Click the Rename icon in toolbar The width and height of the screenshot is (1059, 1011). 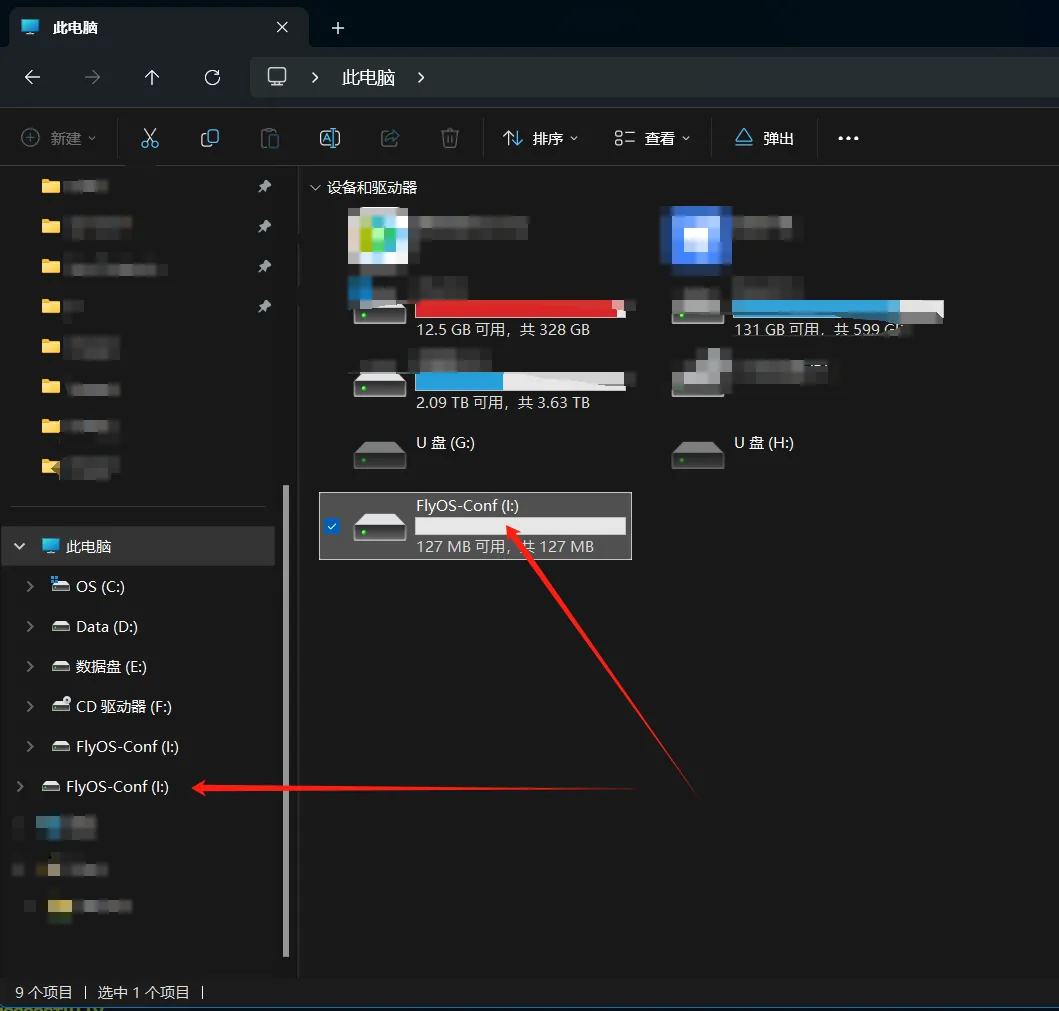330,138
